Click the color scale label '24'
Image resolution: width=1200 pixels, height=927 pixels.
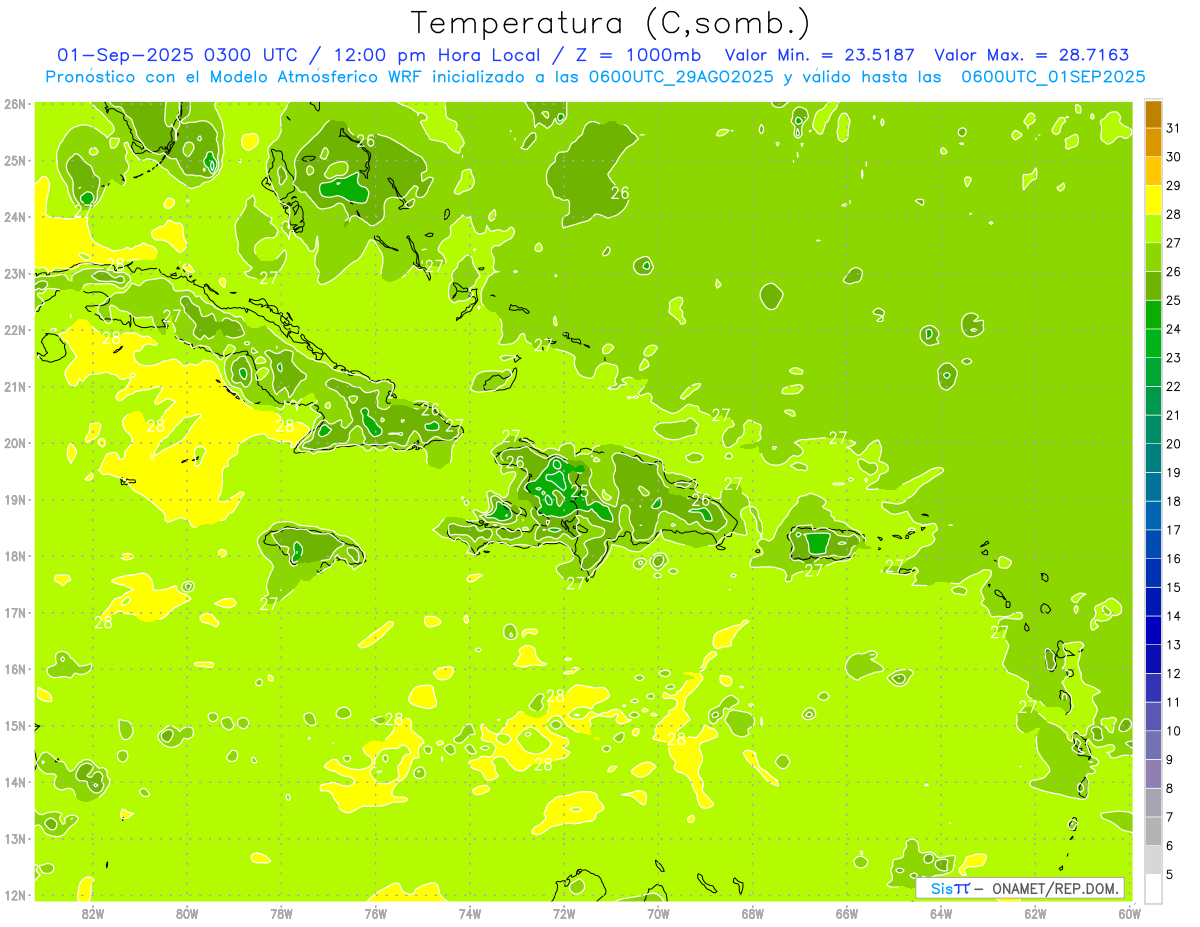(1173, 329)
